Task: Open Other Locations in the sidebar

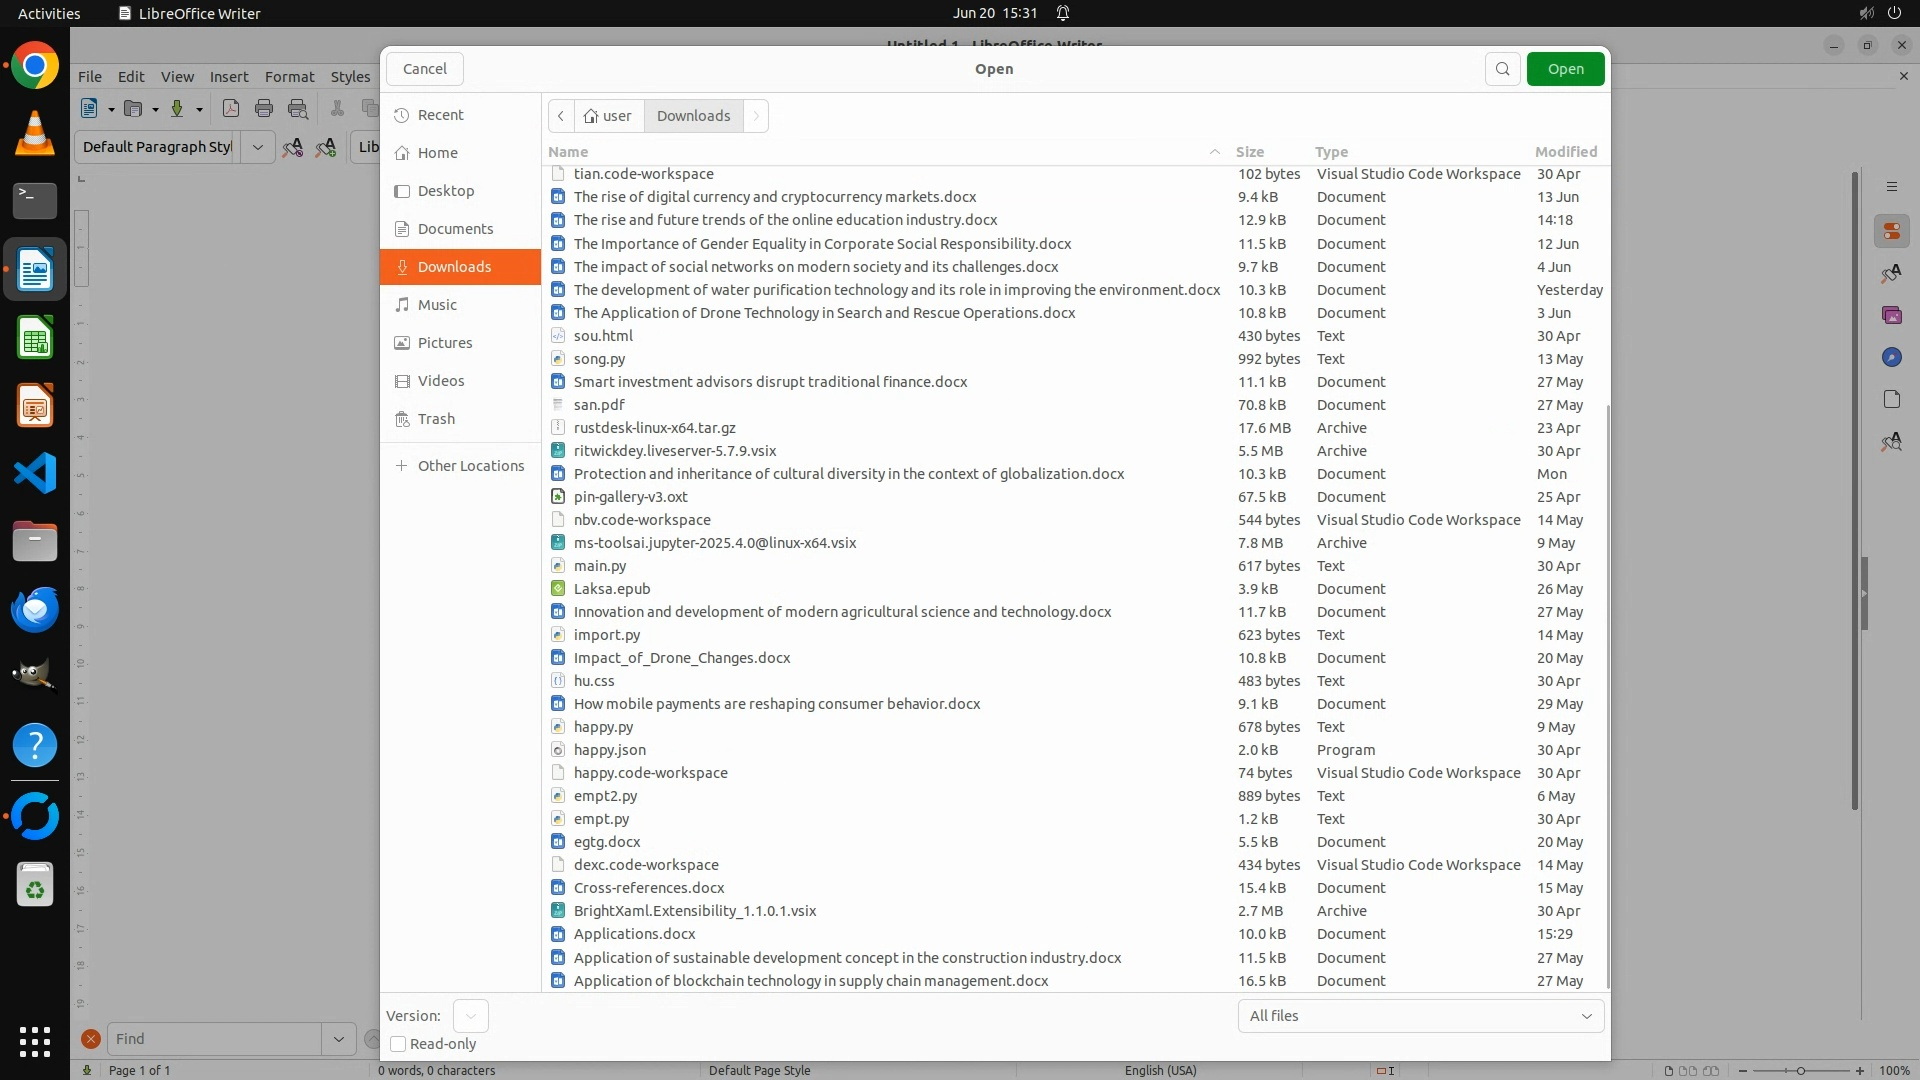Action: (x=470, y=466)
